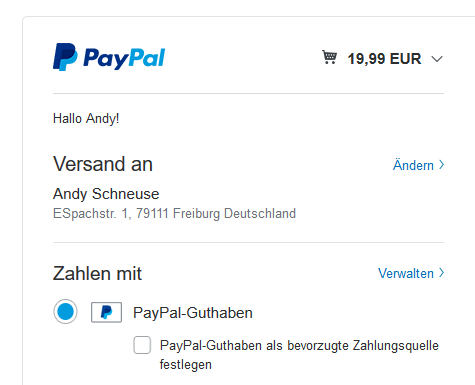Click the arrow next to Ändern
The image size is (475, 385).
click(441, 165)
